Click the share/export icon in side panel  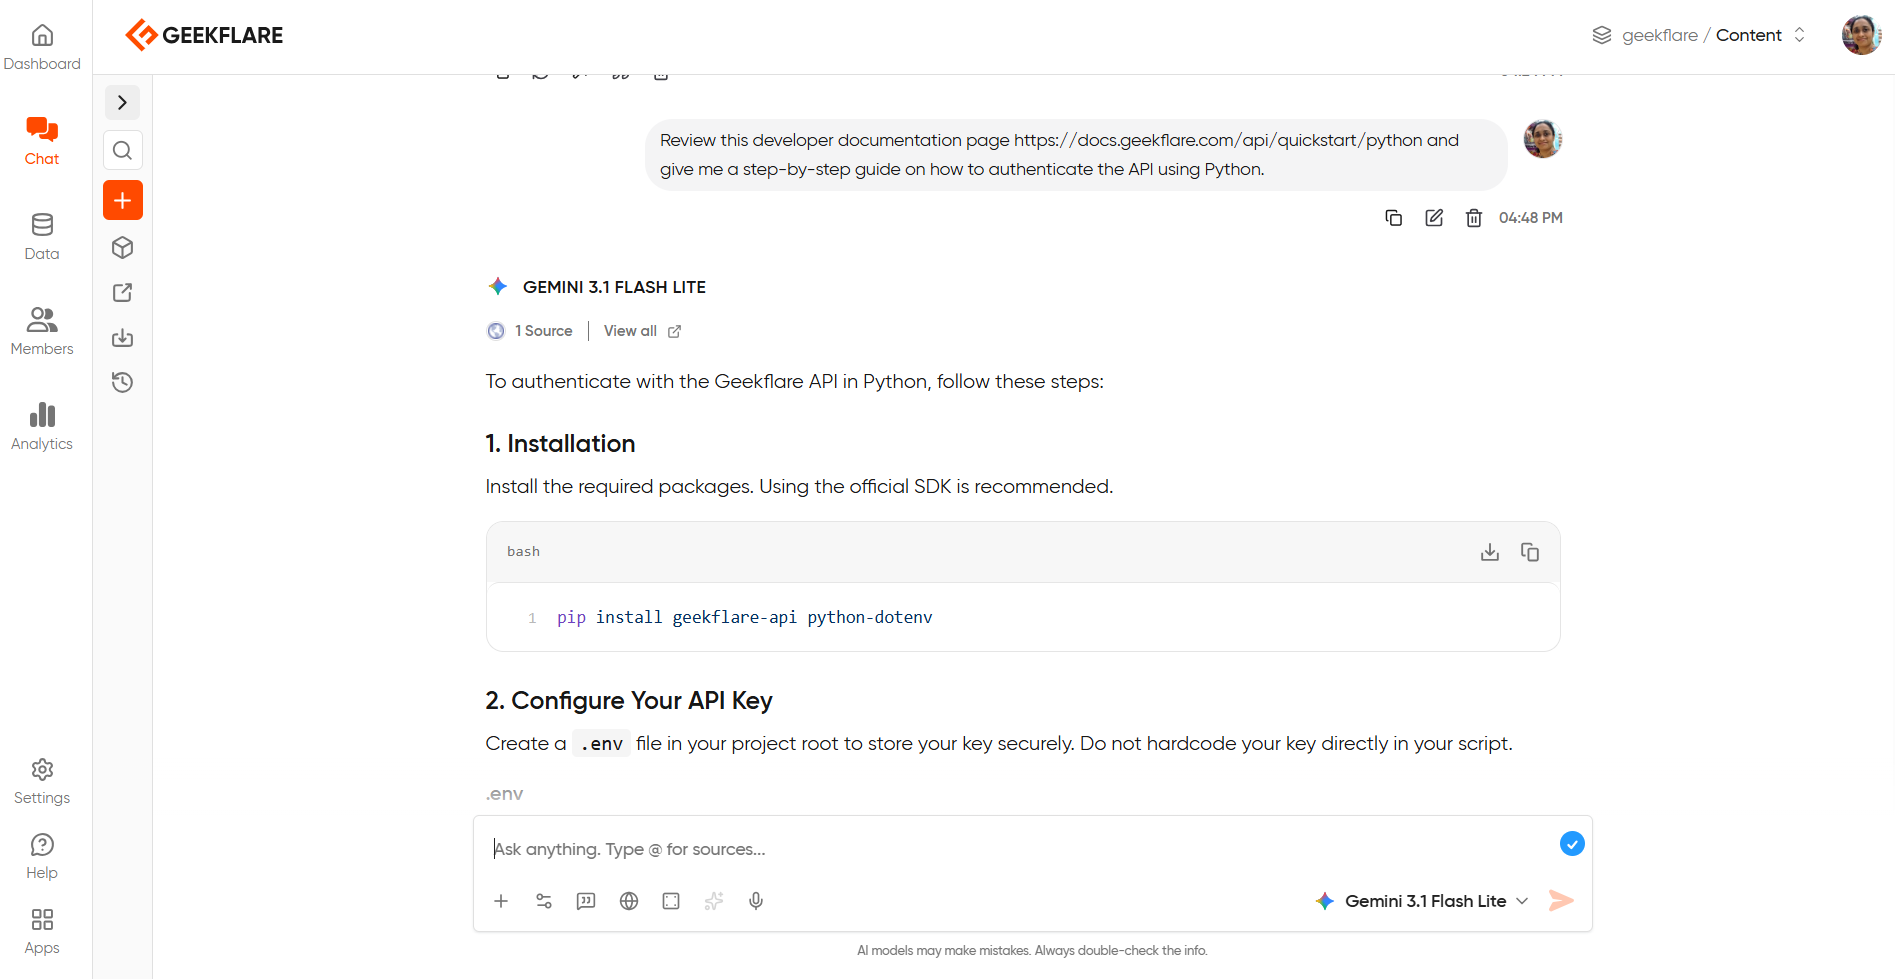[x=123, y=292]
